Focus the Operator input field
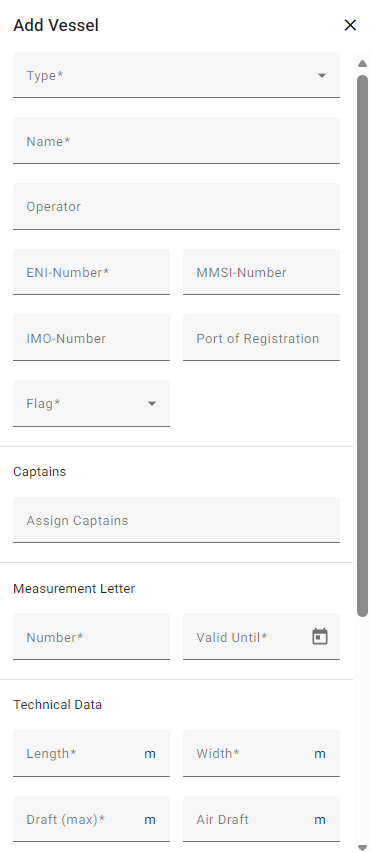 (x=177, y=206)
